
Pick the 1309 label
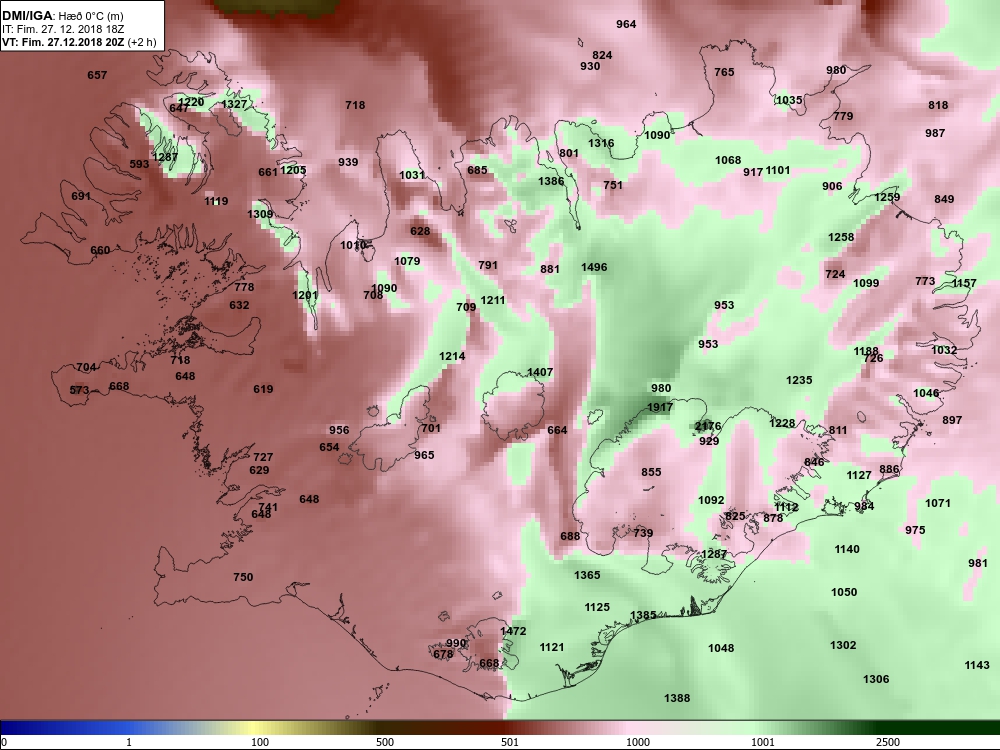click(260, 214)
